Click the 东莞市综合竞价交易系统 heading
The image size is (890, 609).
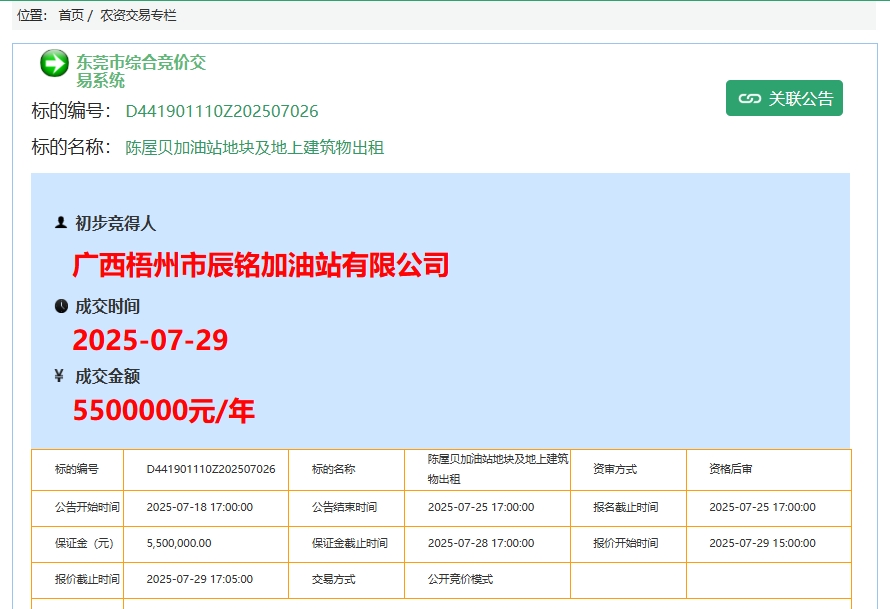pyautogui.click(x=141, y=71)
